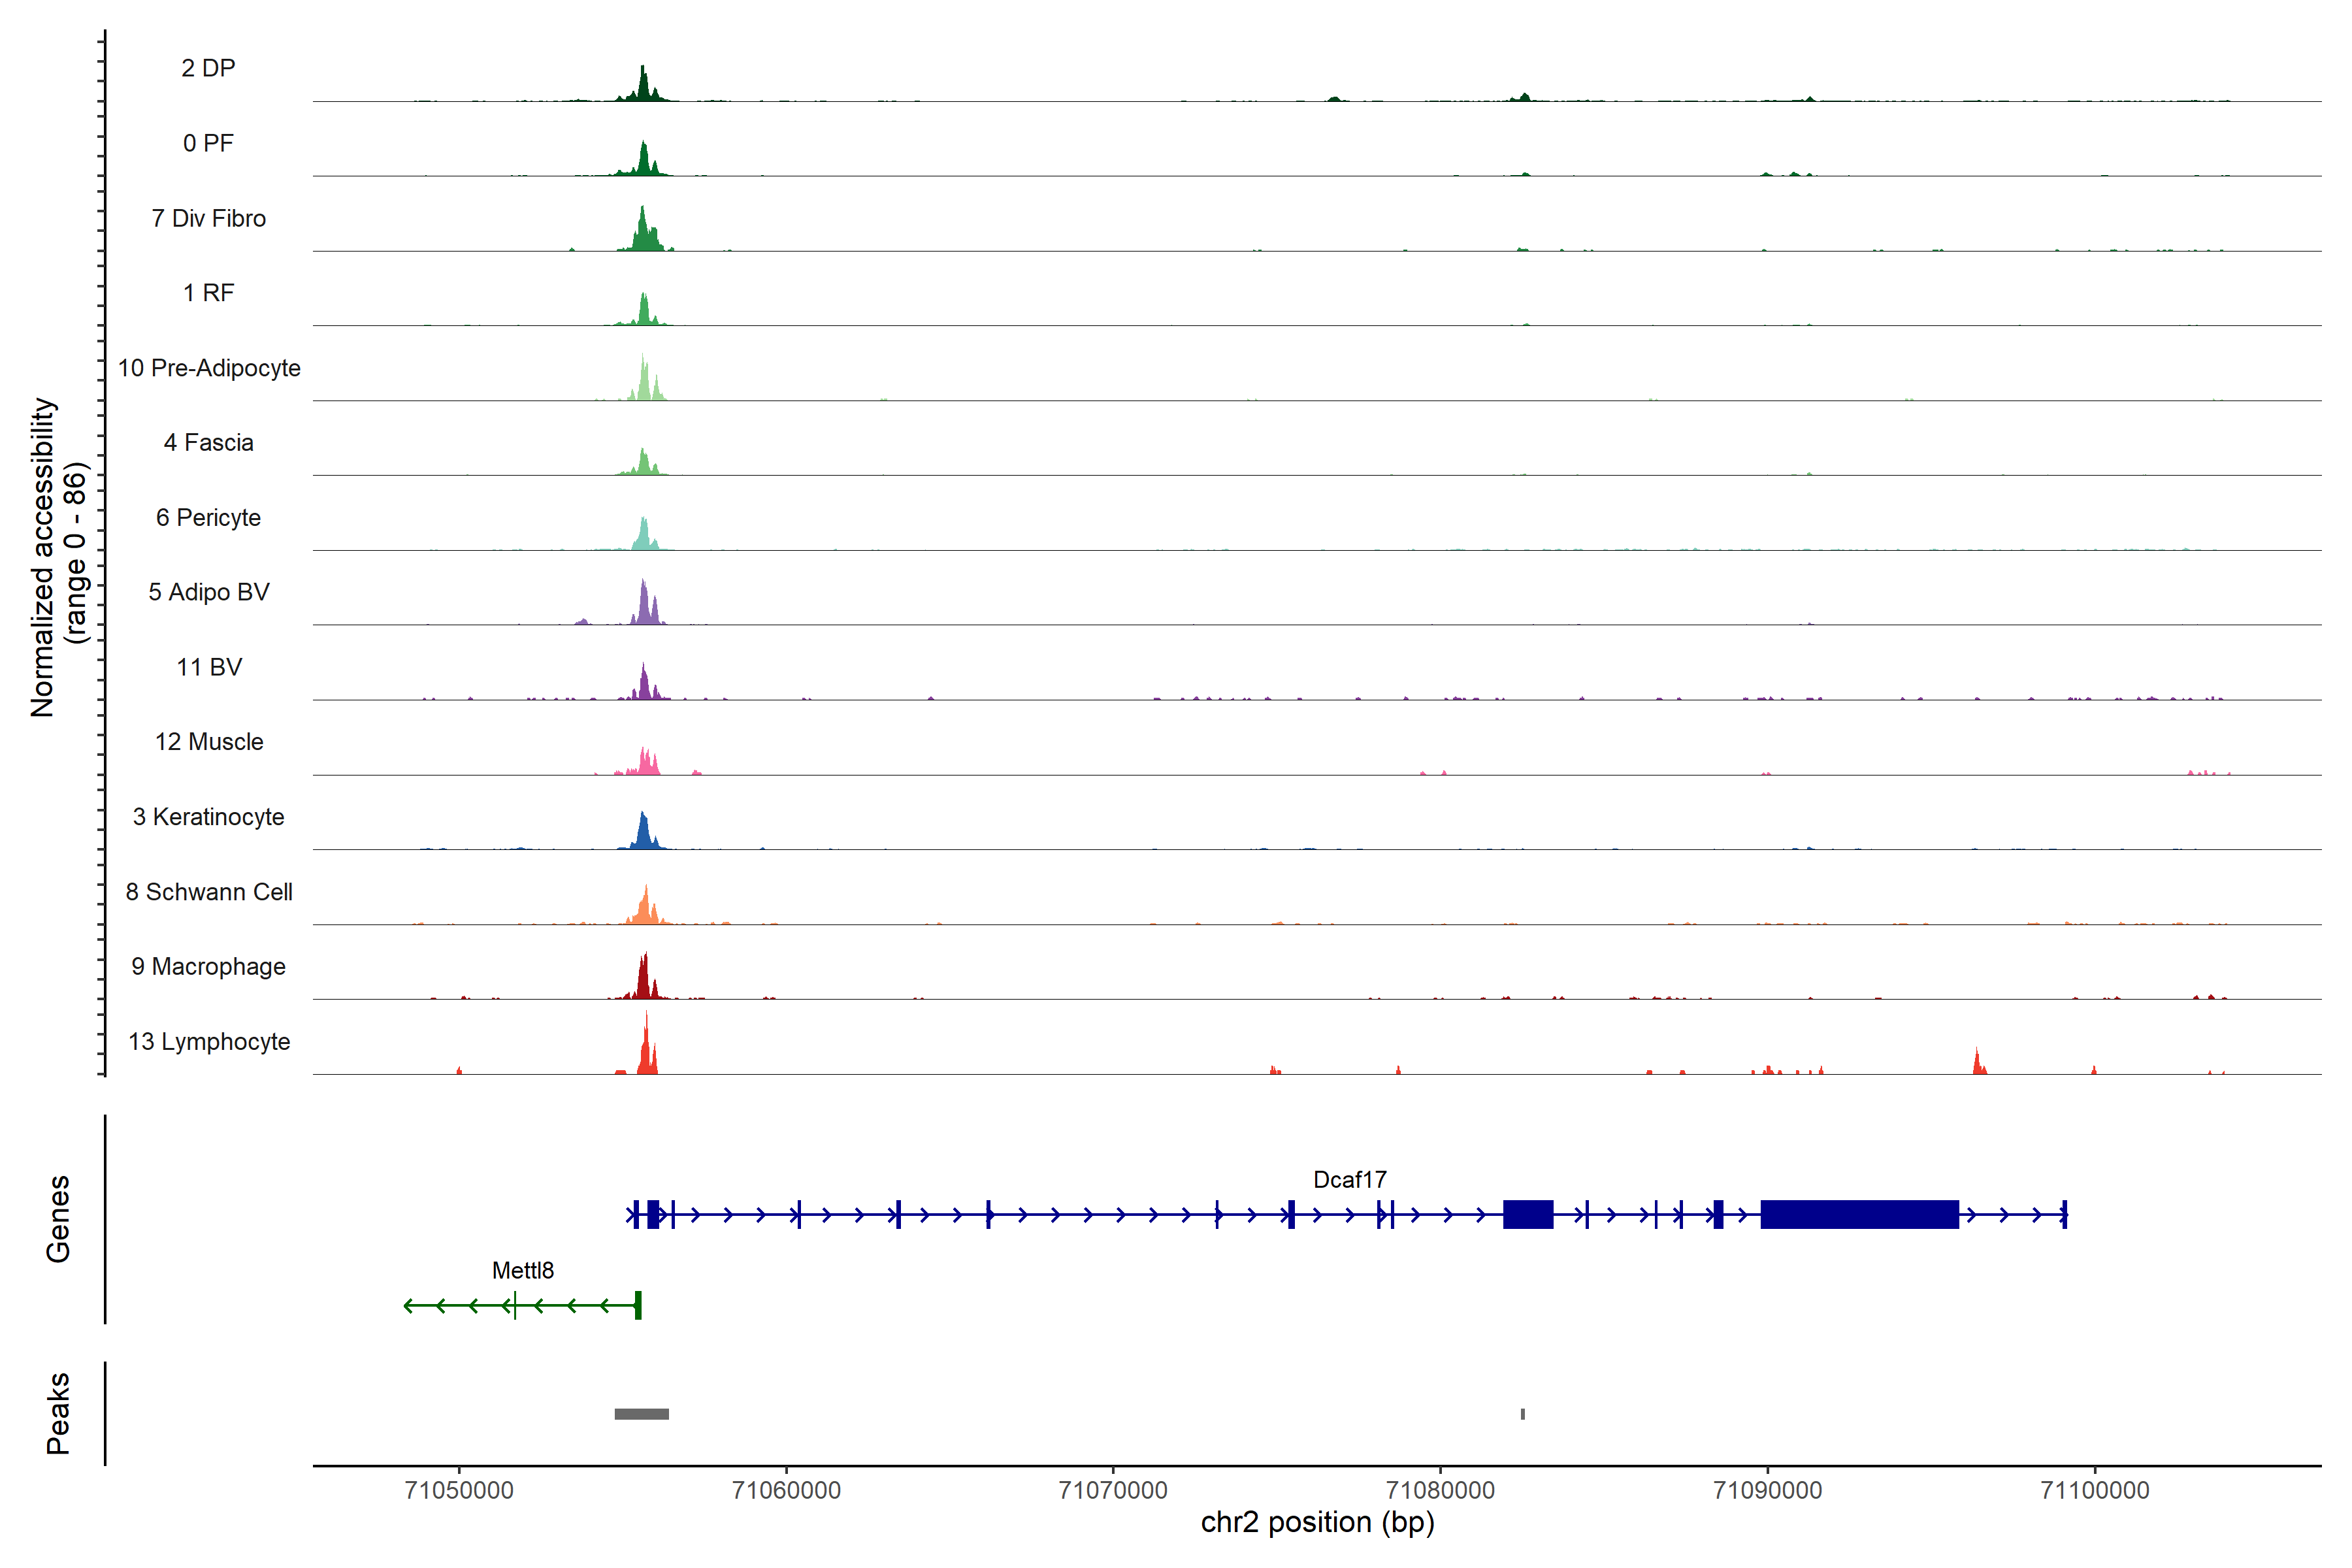Click the 5 Adipo BV track label
Viewport: 2352px width, 1568px height.
pyautogui.click(x=208, y=592)
